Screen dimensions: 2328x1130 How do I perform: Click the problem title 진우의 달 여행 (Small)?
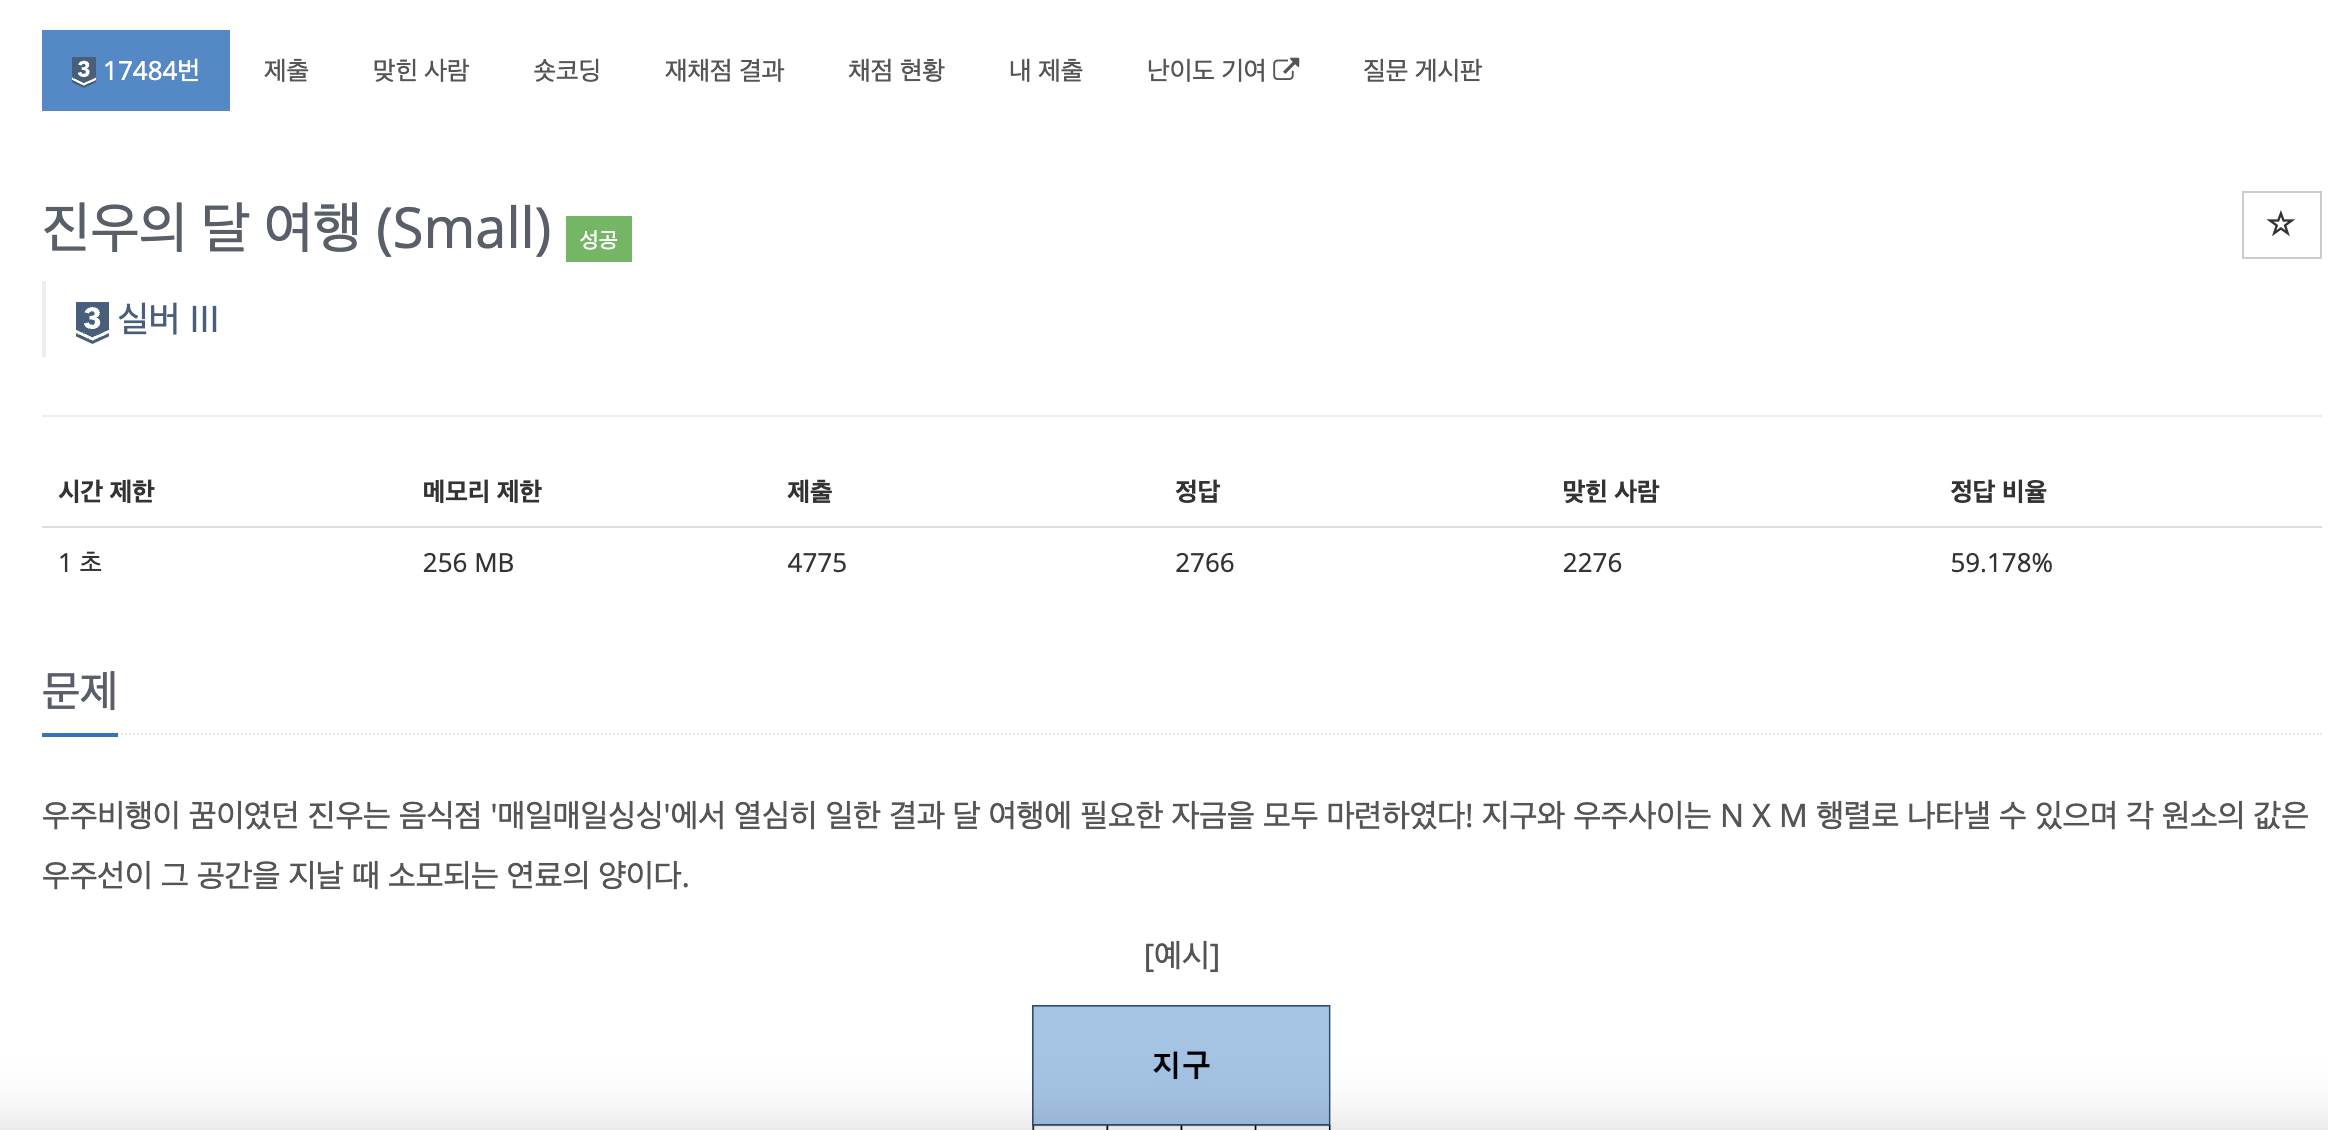click(297, 227)
